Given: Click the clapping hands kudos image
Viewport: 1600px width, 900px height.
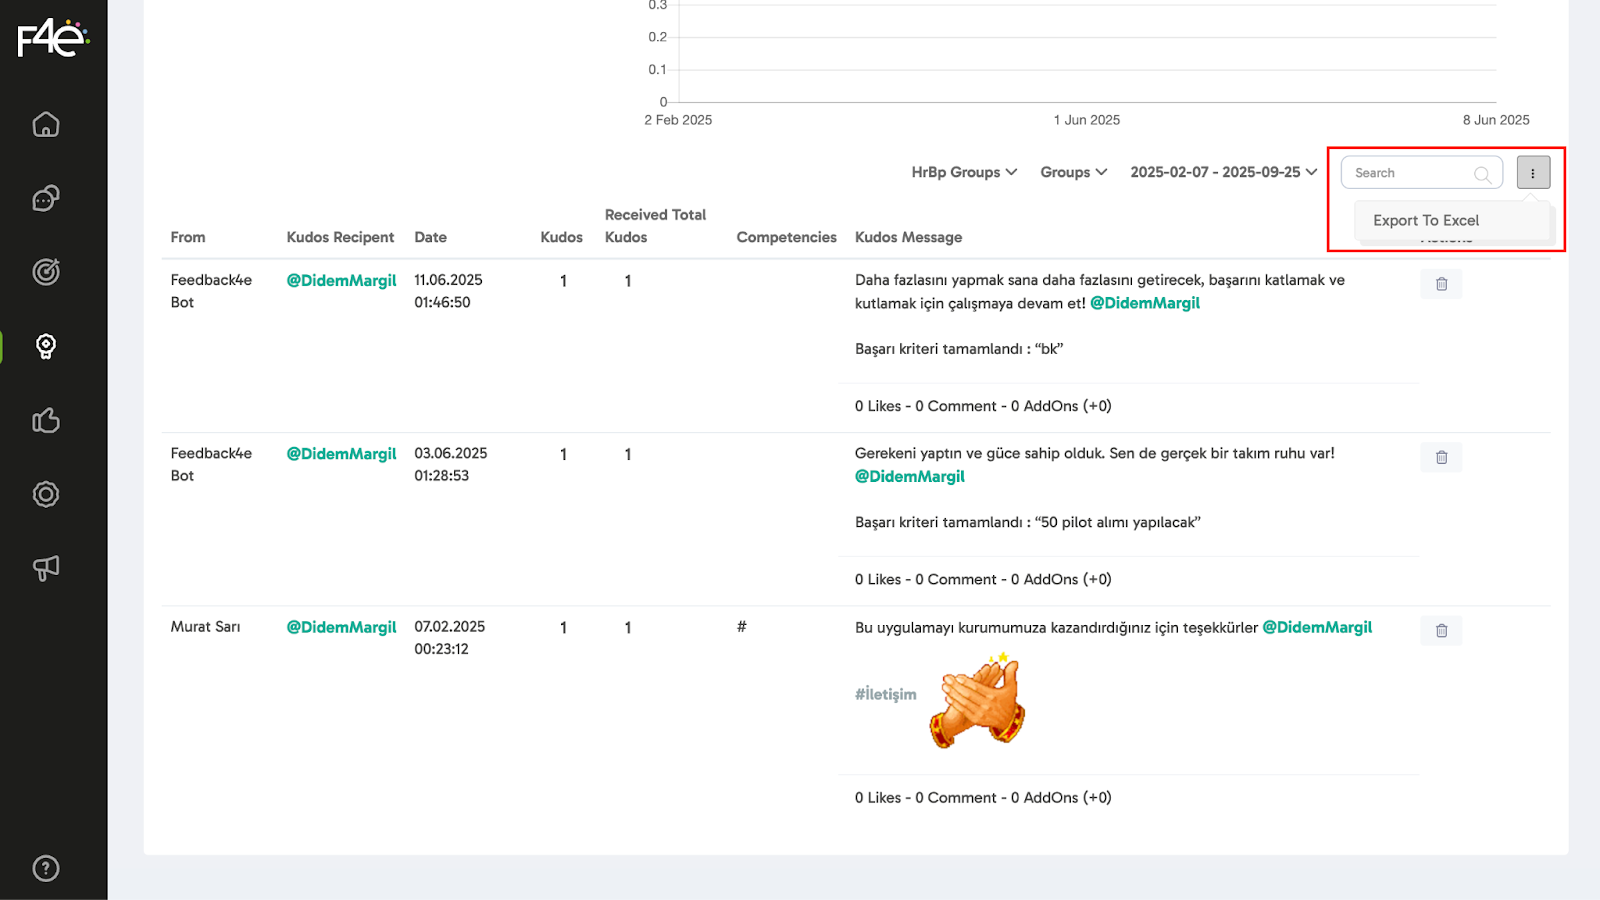Looking at the screenshot, I should [978, 701].
